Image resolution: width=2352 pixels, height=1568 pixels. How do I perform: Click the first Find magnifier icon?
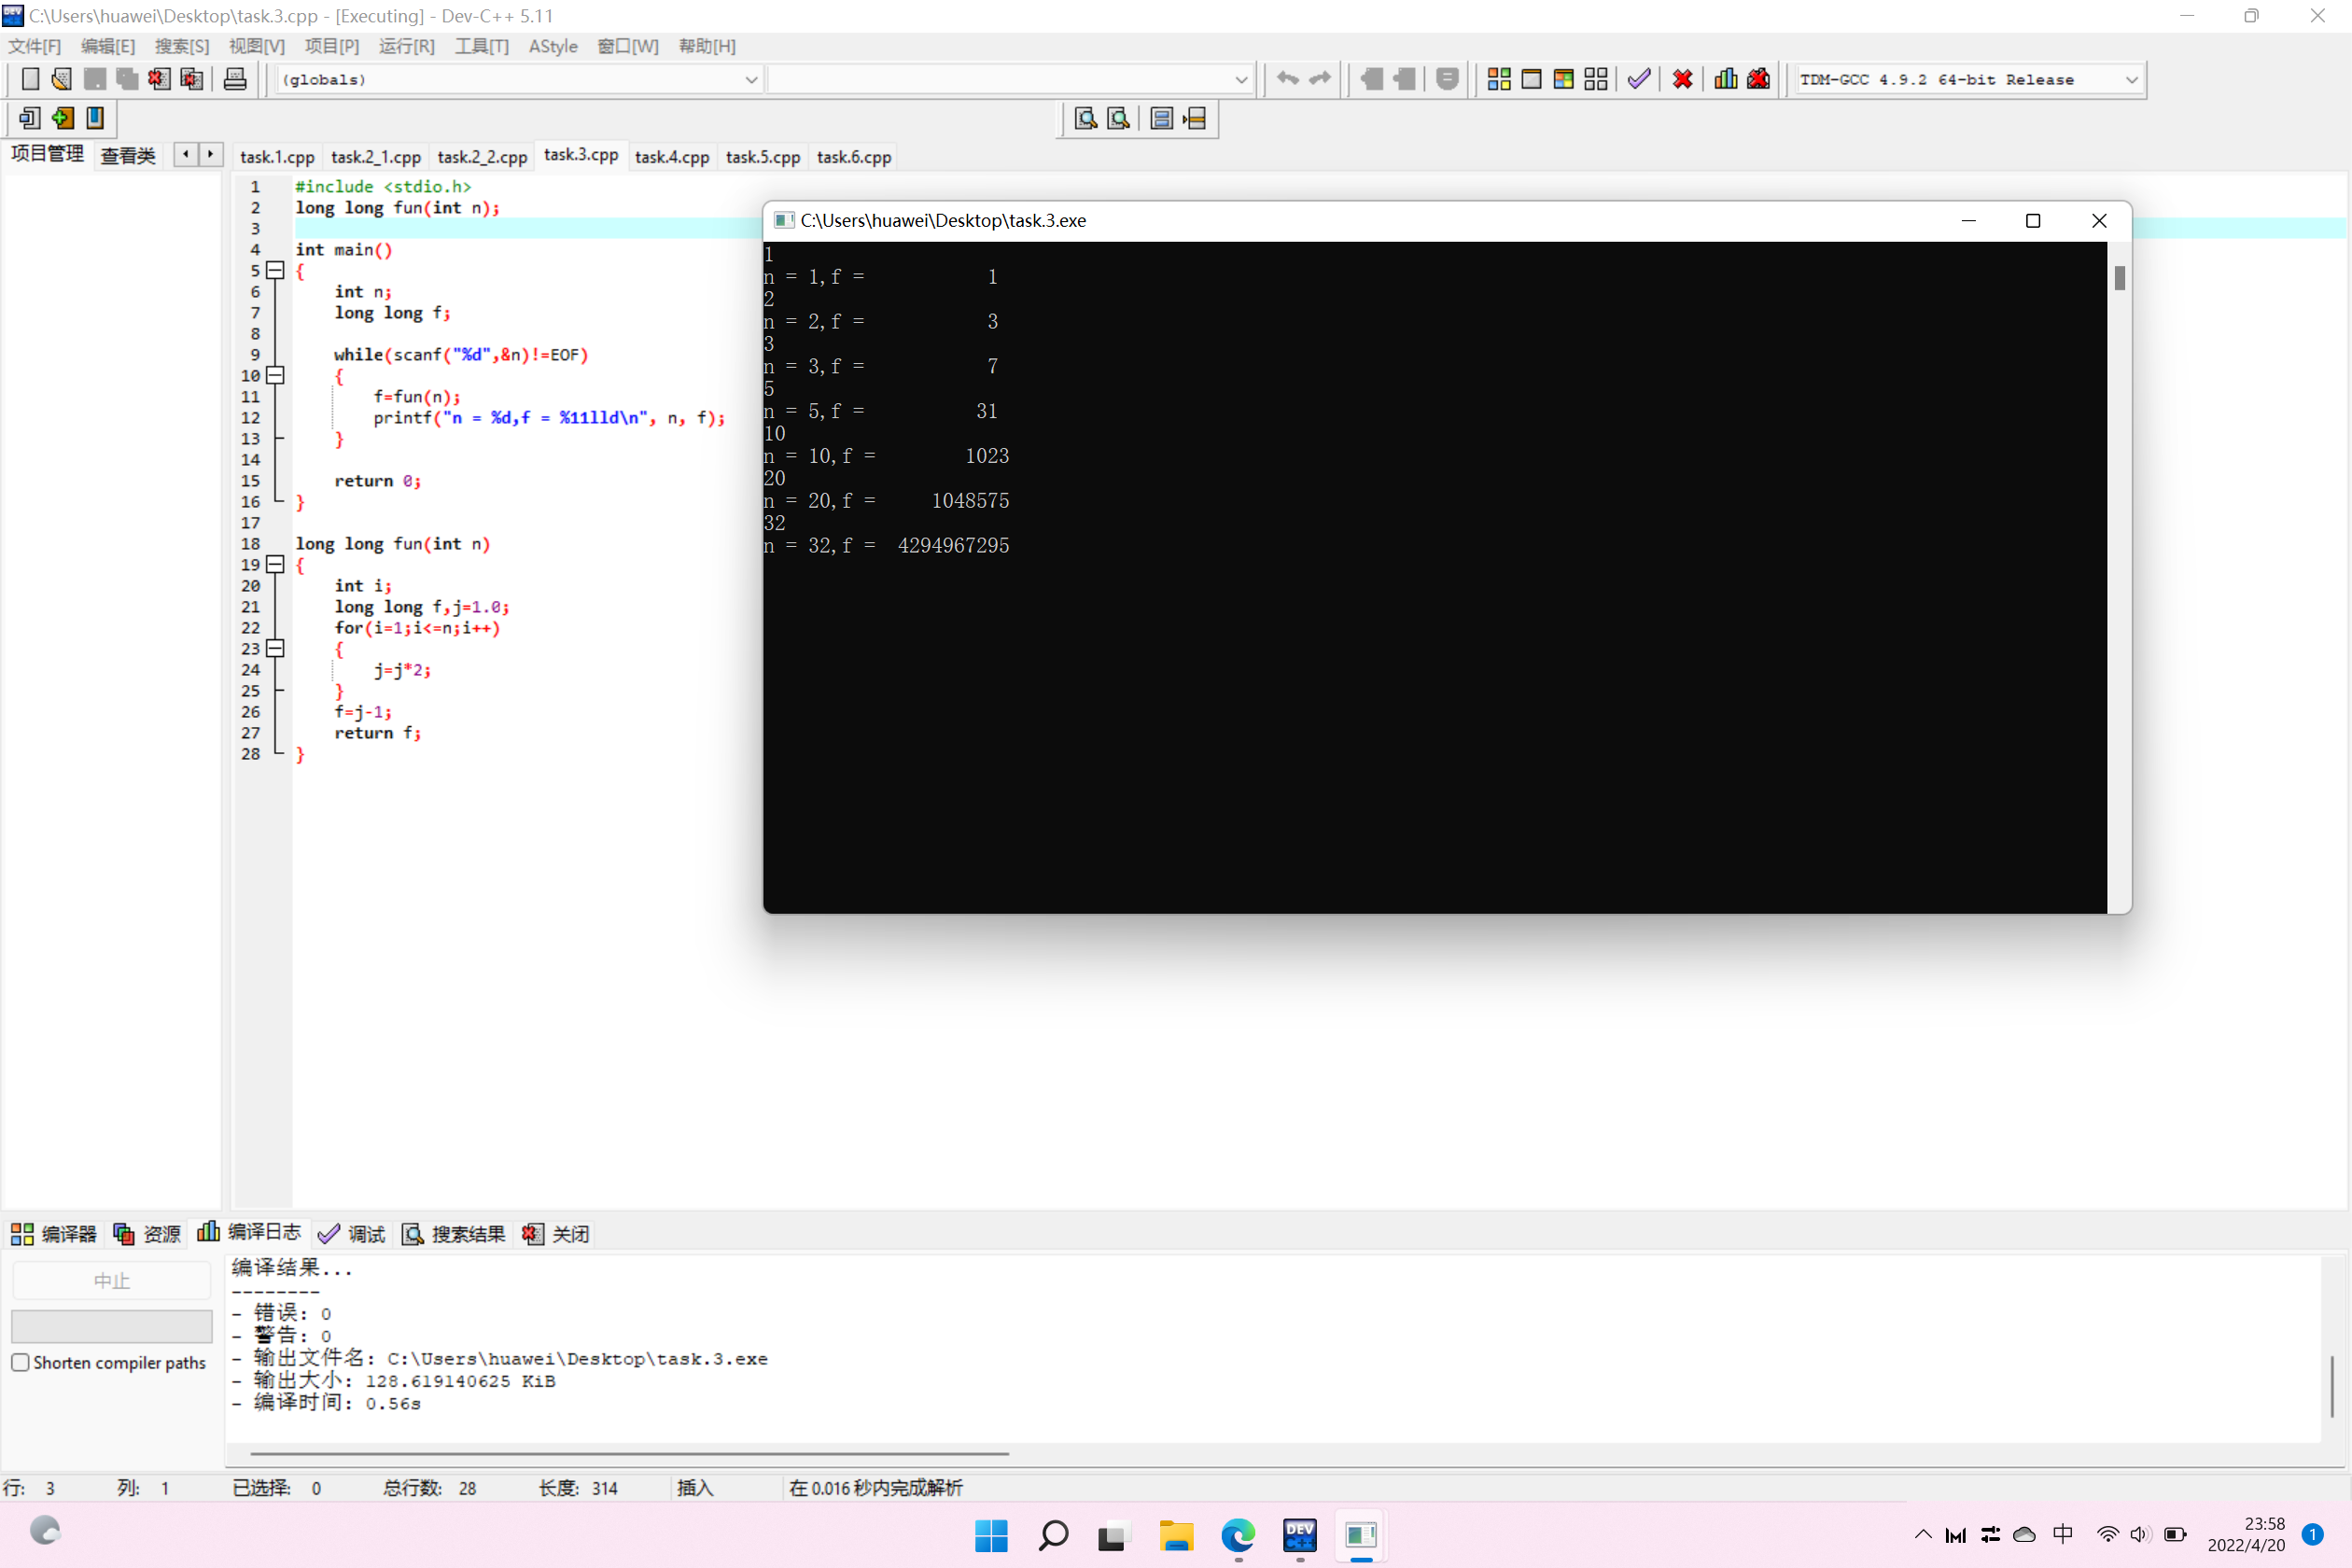pos(1085,119)
